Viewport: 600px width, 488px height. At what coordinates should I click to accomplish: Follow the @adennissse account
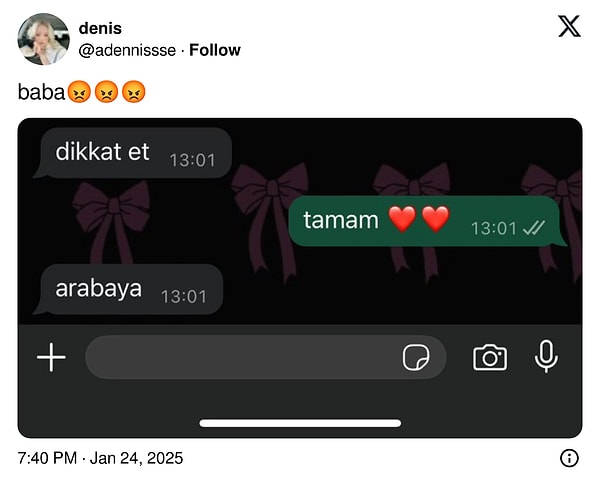pyautogui.click(x=215, y=50)
